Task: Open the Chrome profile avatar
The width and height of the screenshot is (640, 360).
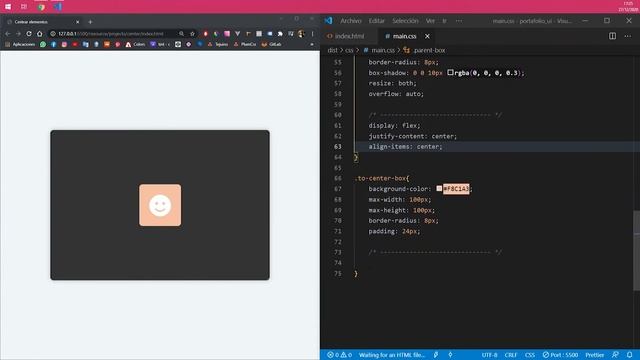Action: coord(301,34)
